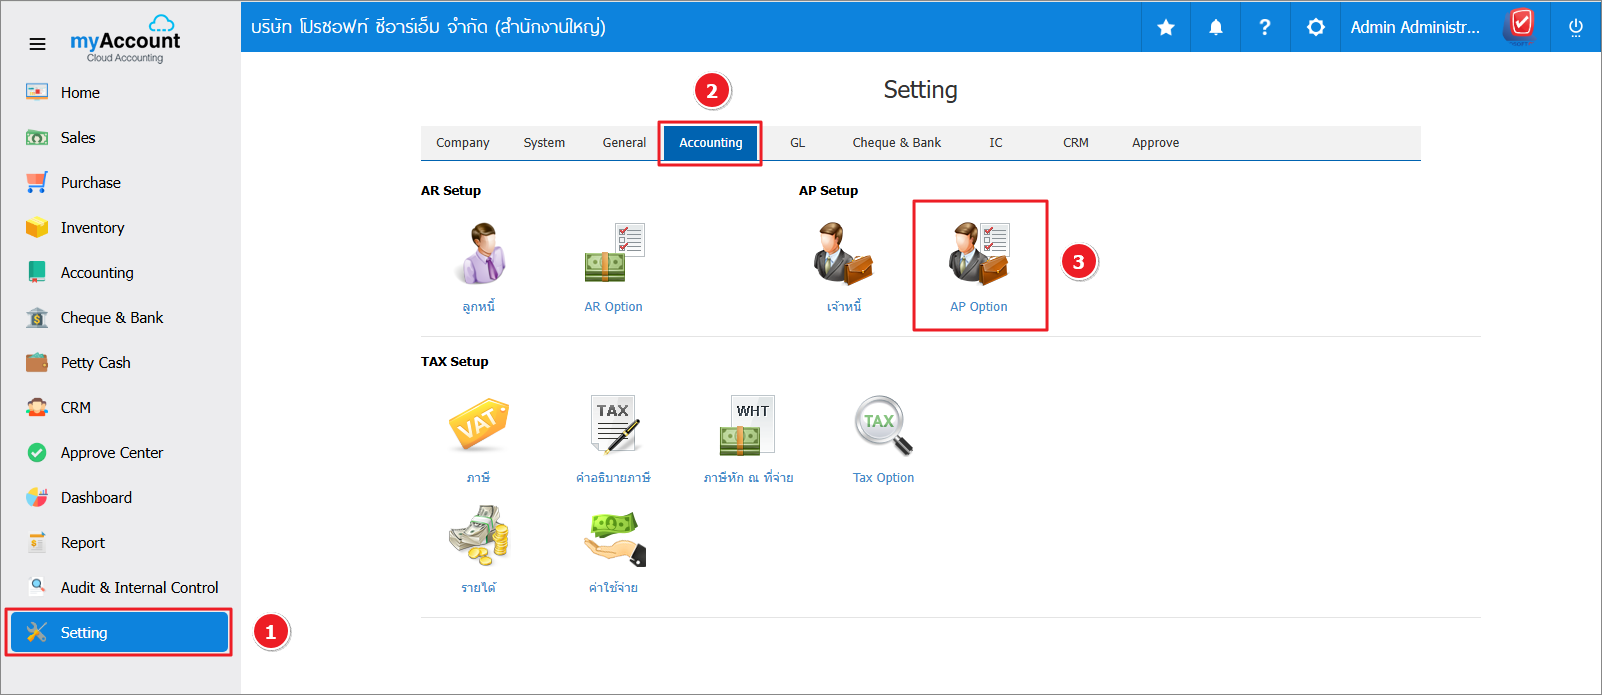This screenshot has width=1602, height=695.
Task: Open the tax description TAX pen icon
Action: point(614,425)
